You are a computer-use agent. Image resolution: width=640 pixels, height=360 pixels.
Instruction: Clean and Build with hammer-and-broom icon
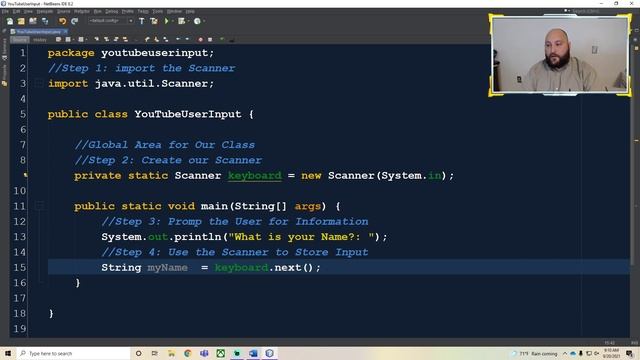coord(154,21)
